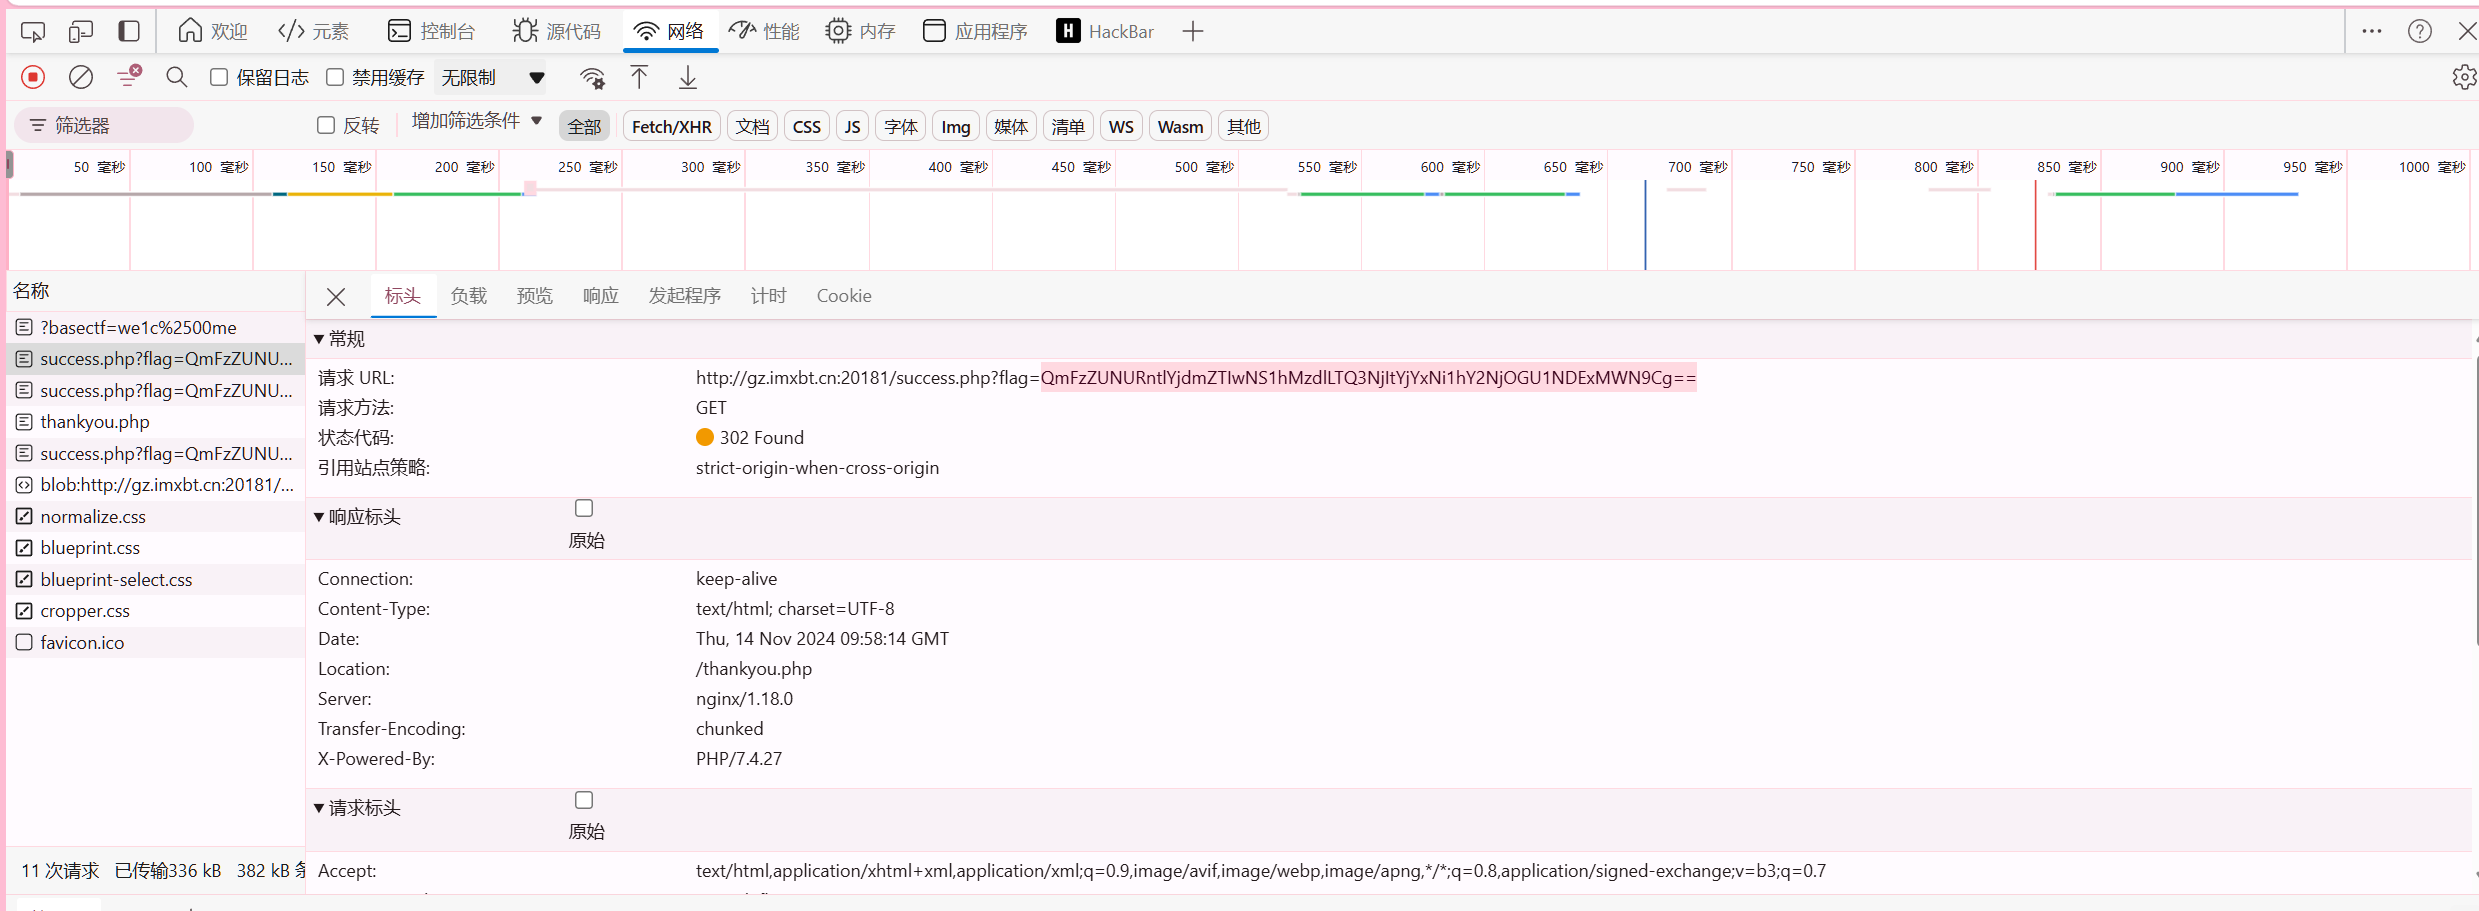Open the 增加筛选条件 dropdown
The width and height of the screenshot is (2479, 911).
[x=476, y=121]
